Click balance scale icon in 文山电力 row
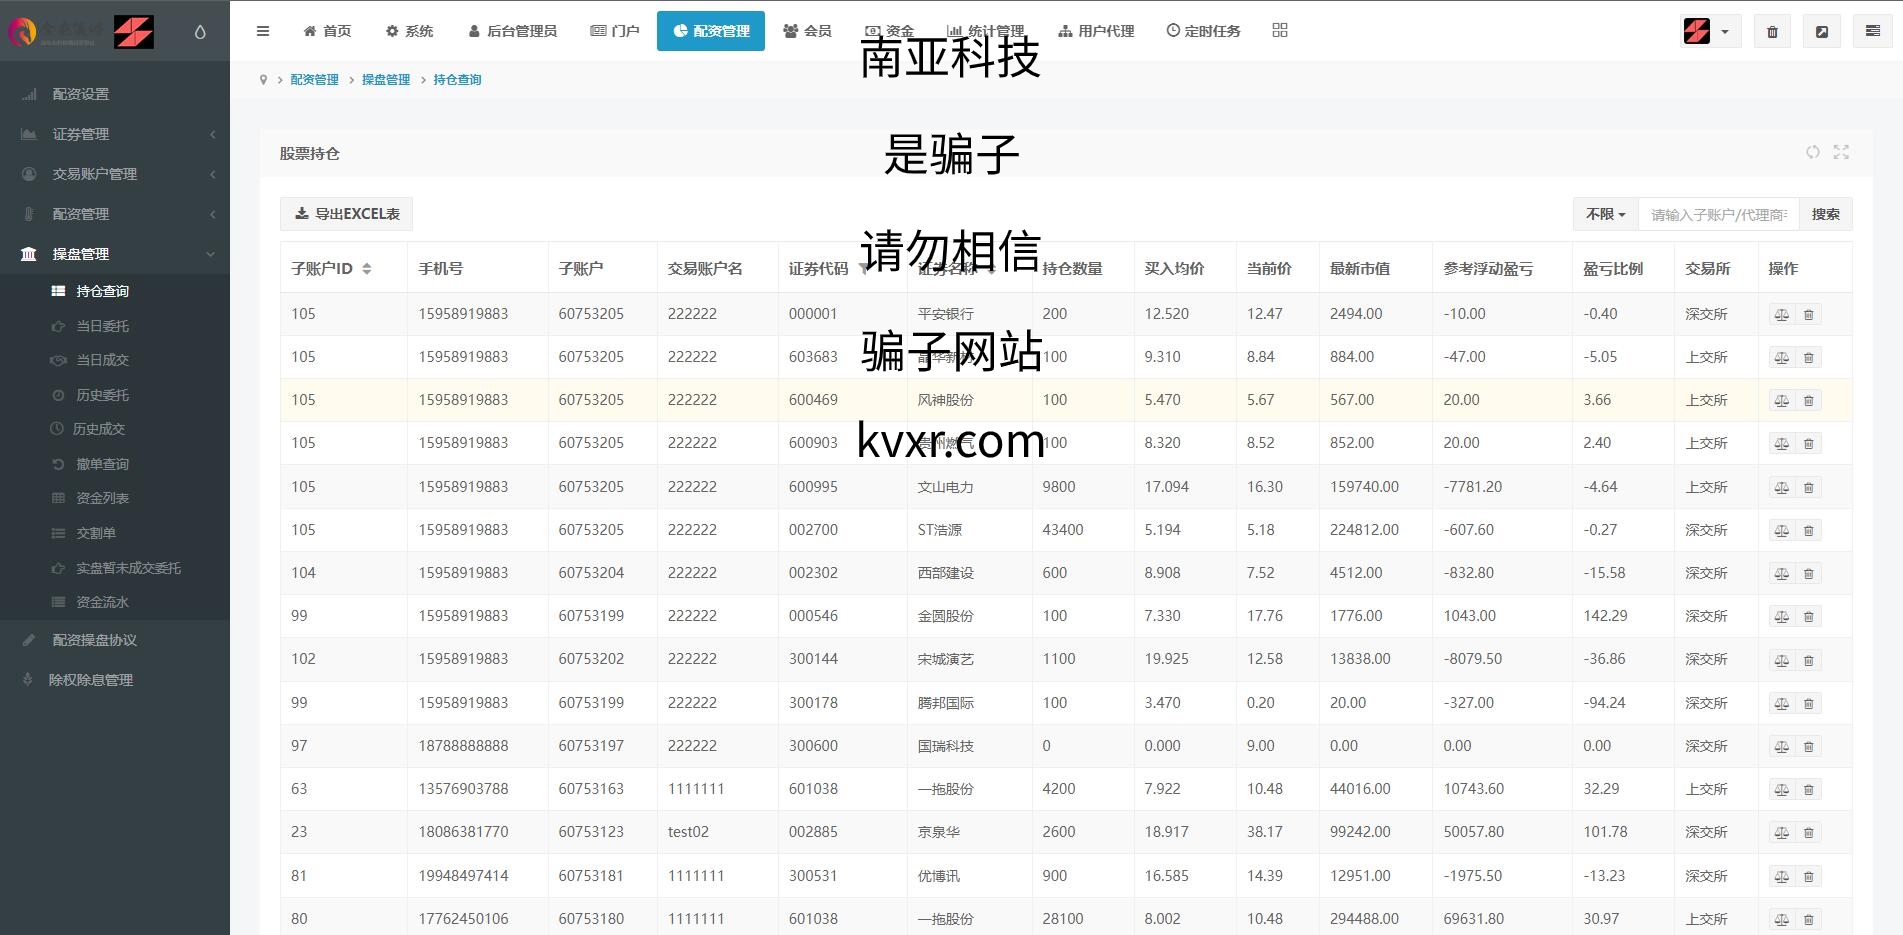The height and width of the screenshot is (935, 1903). tap(1782, 488)
